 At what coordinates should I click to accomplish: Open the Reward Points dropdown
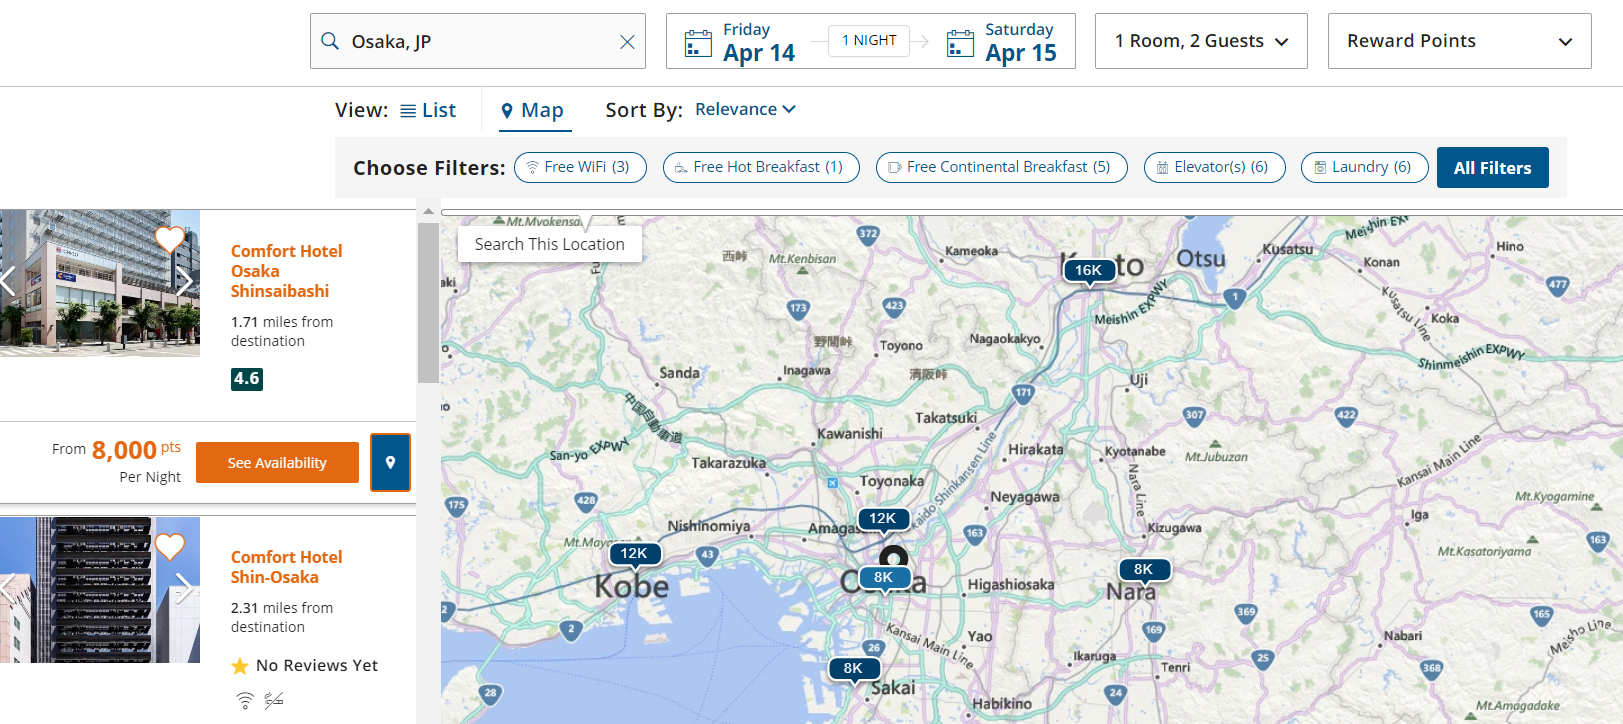tap(1459, 41)
